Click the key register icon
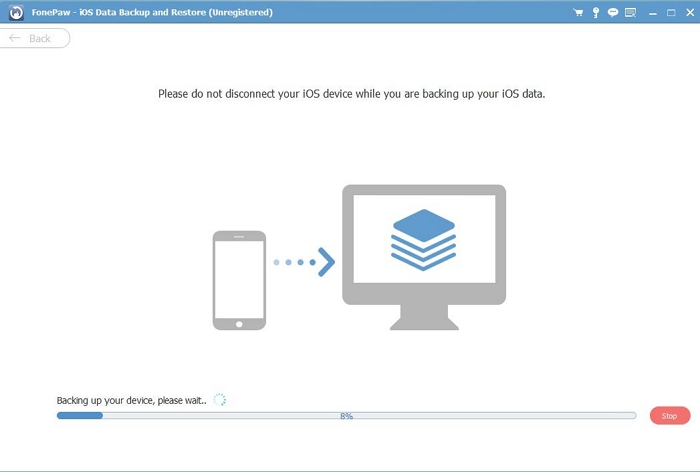 (596, 13)
